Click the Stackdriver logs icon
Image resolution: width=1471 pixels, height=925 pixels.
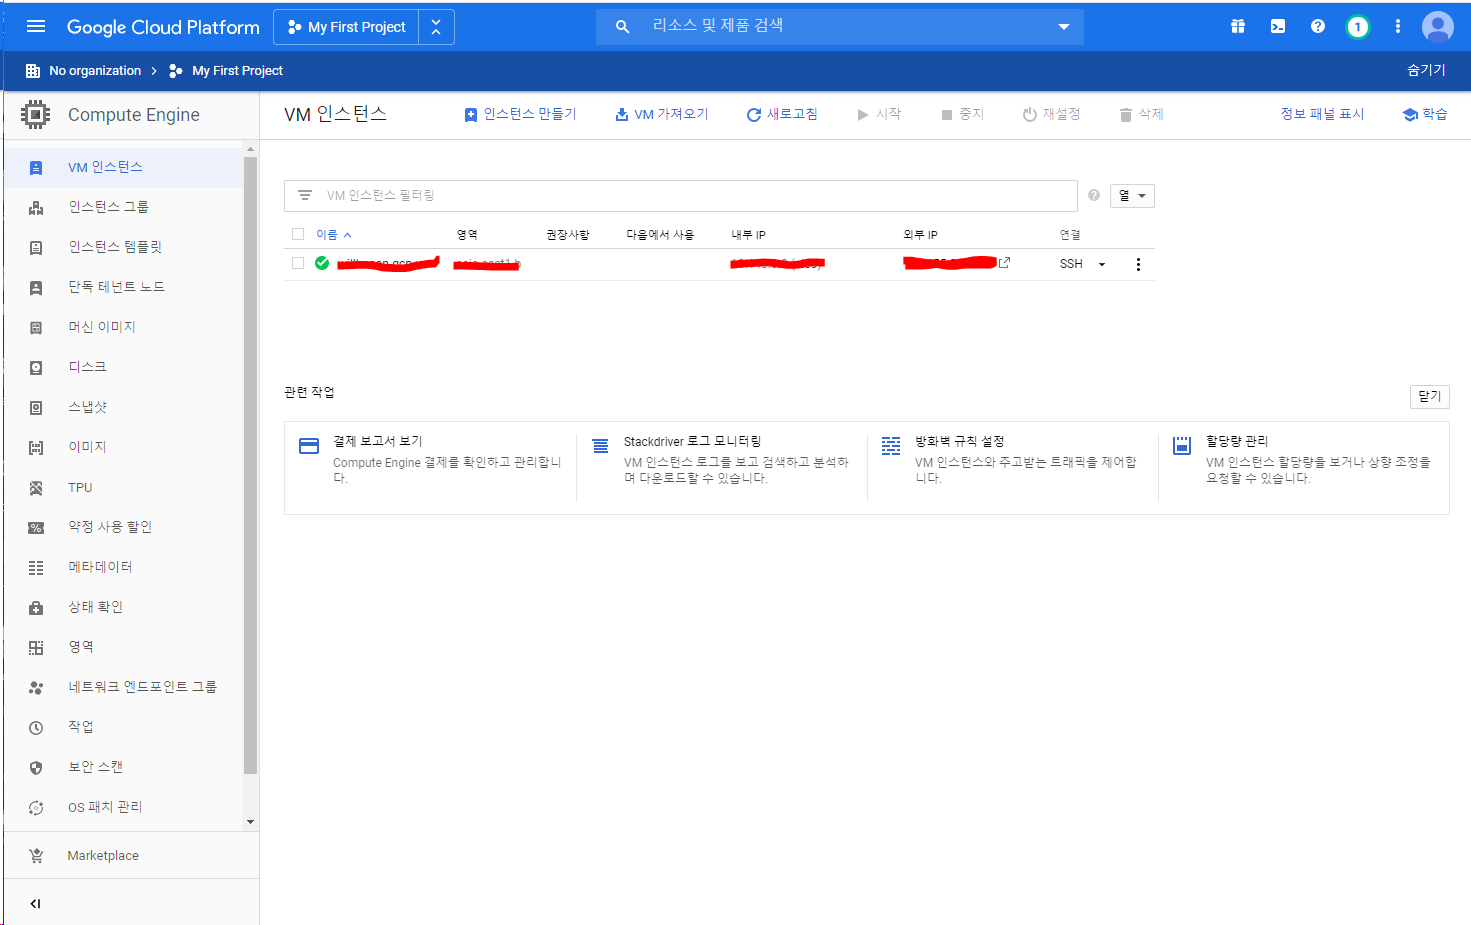[600, 446]
